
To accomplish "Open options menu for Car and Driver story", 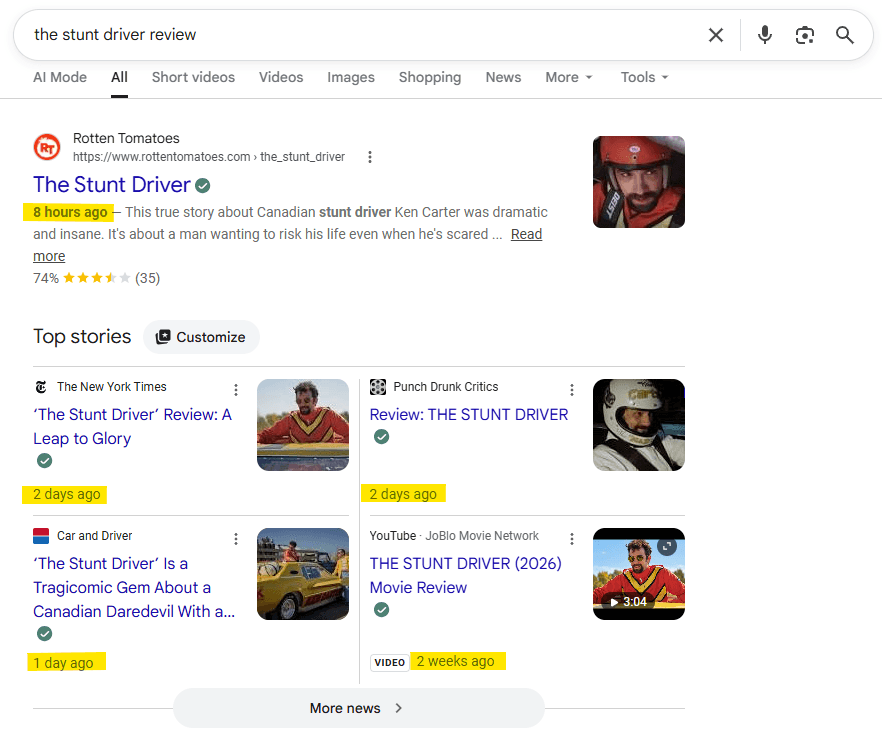I will [x=236, y=539].
